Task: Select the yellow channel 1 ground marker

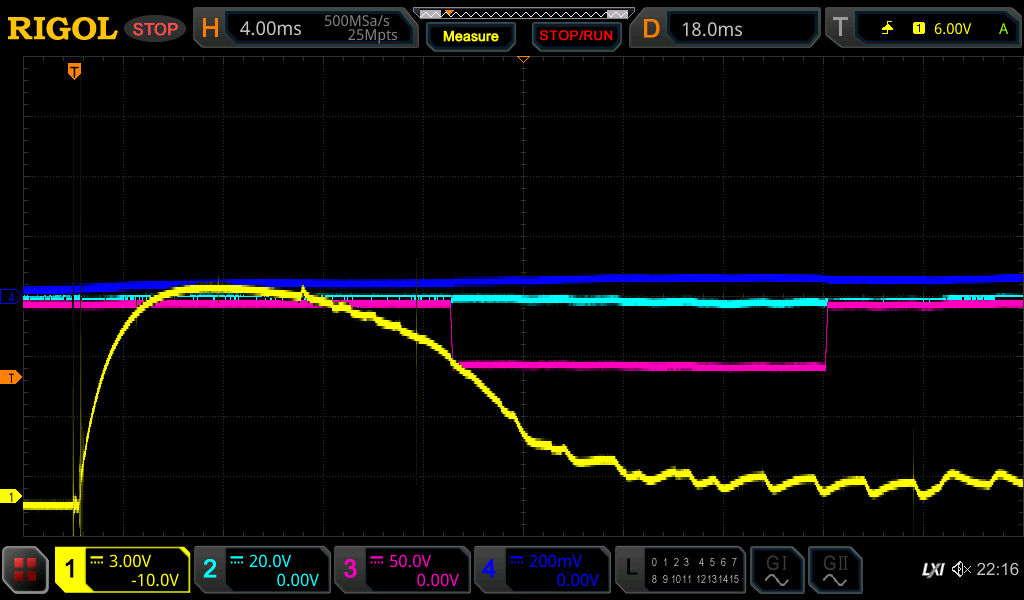Action: tap(12, 496)
